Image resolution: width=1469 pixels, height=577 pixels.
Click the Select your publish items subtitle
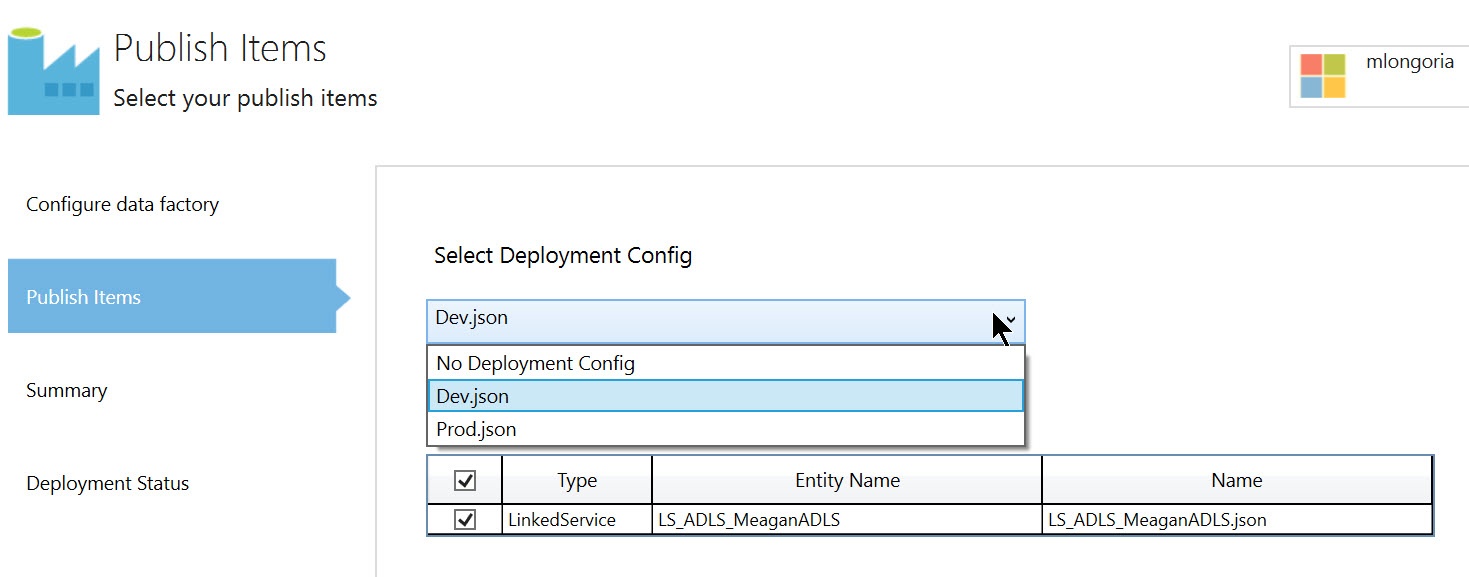pyautogui.click(x=245, y=98)
